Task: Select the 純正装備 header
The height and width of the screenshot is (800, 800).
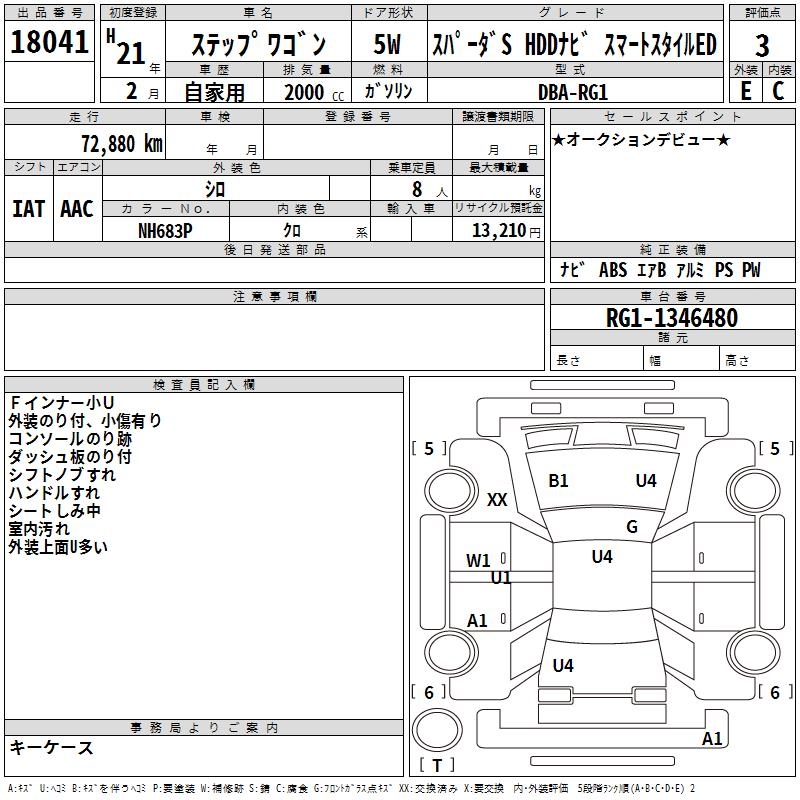Action: coord(672,249)
